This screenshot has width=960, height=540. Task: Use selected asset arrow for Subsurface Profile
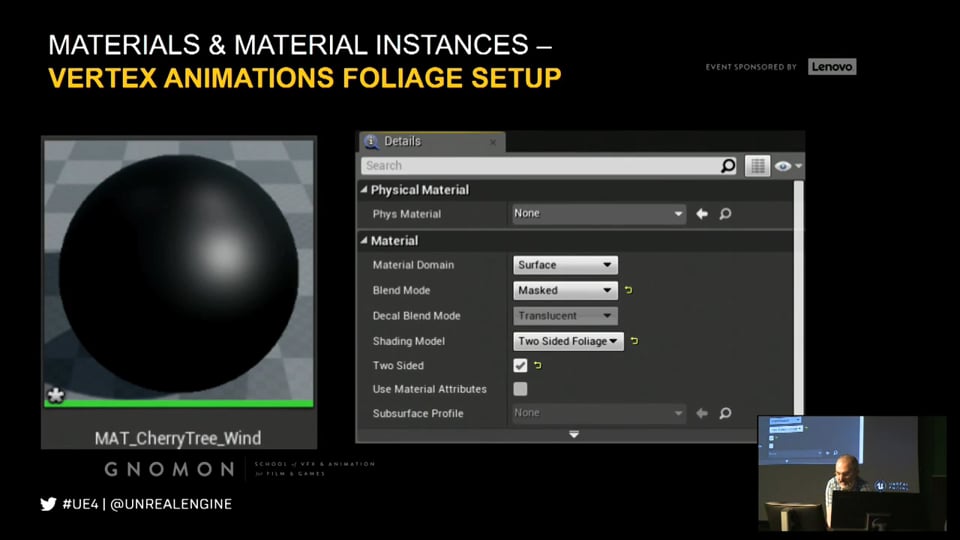702,413
